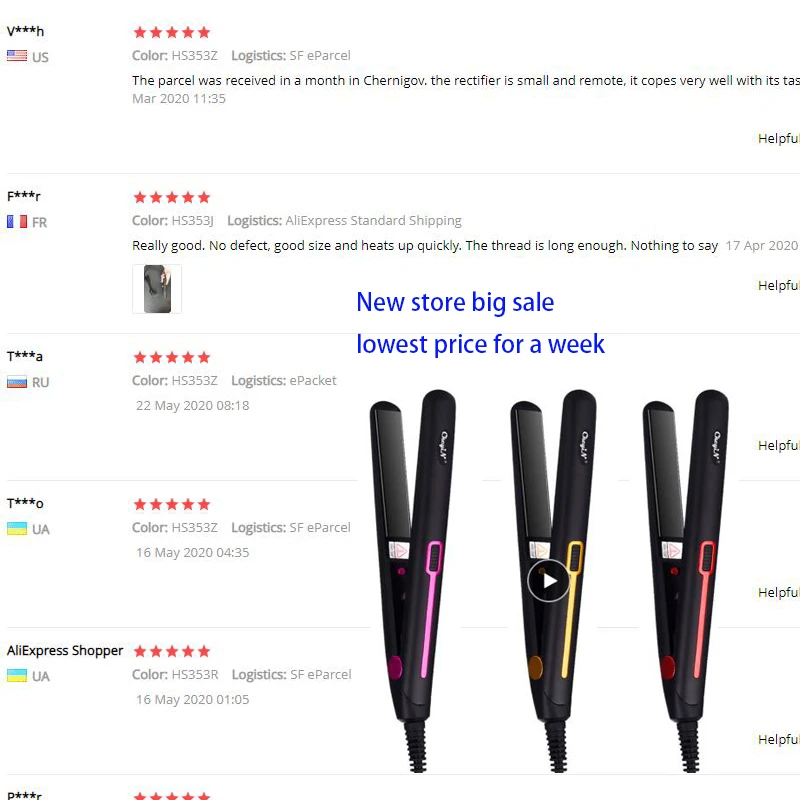The image size is (800, 800).
Task: Click the French flag icon under F***r
Action: pos(17,221)
